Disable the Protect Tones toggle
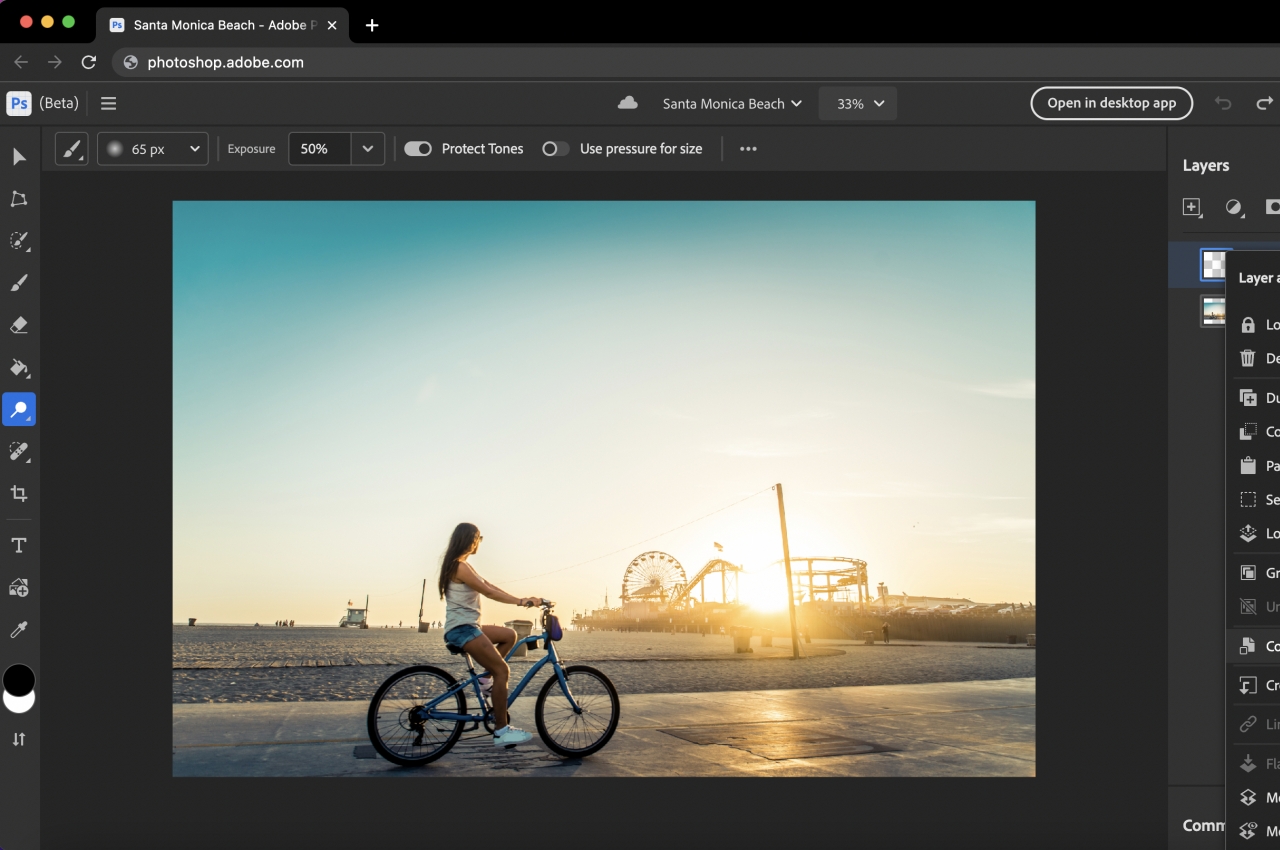1280x850 pixels. (418, 149)
